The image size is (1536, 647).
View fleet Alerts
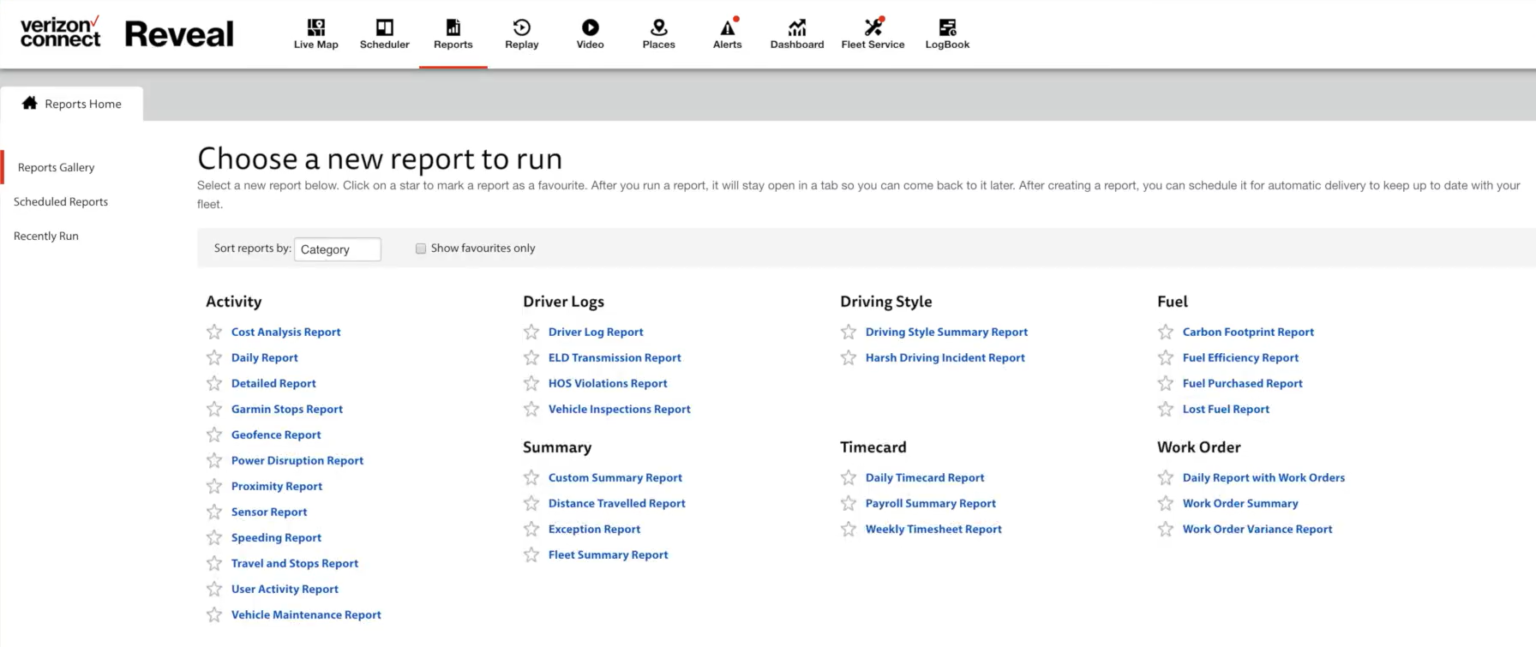(727, 31)
